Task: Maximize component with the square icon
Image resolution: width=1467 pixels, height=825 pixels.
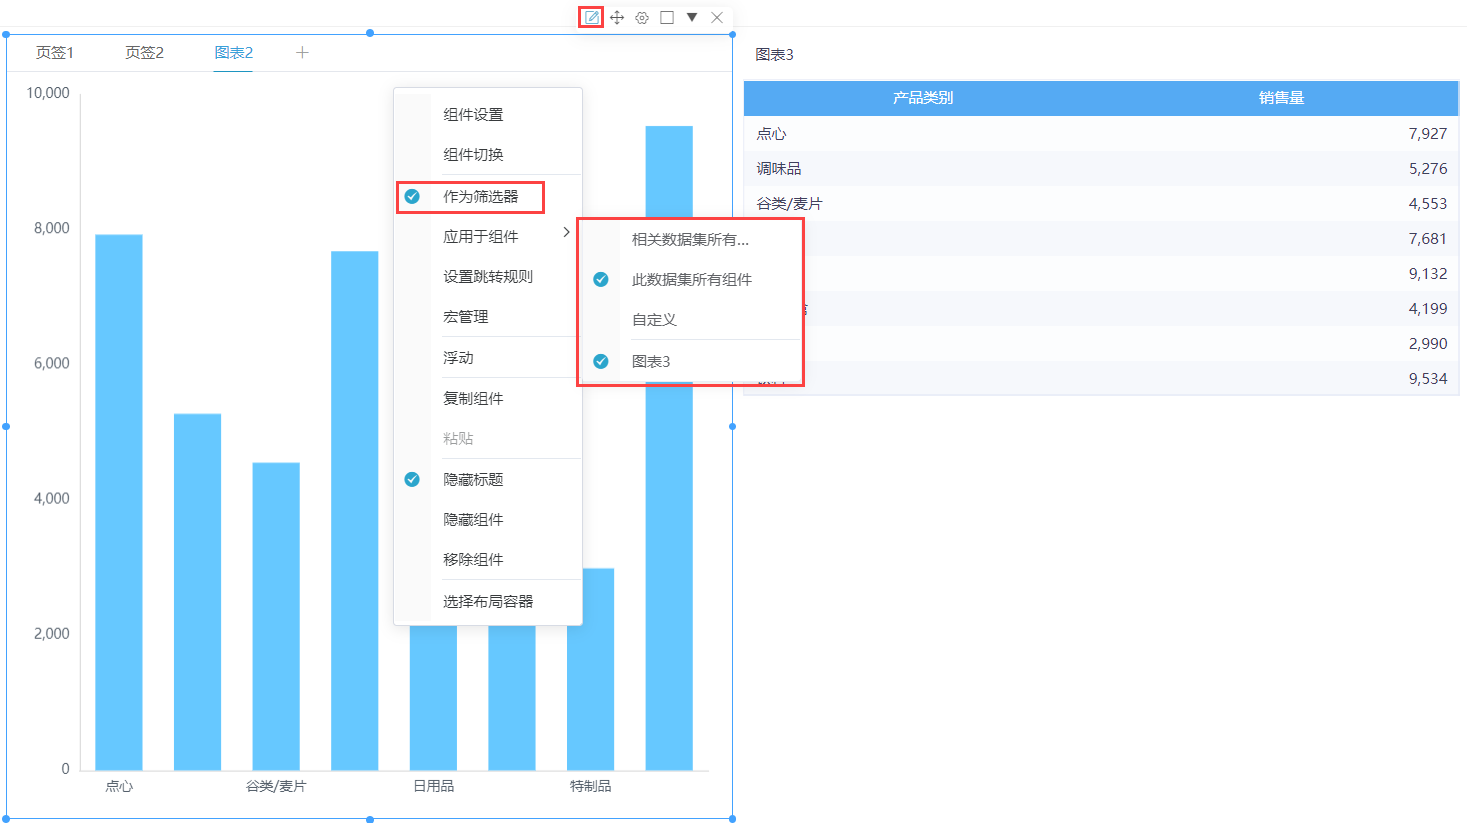Action: coord(667,17)
